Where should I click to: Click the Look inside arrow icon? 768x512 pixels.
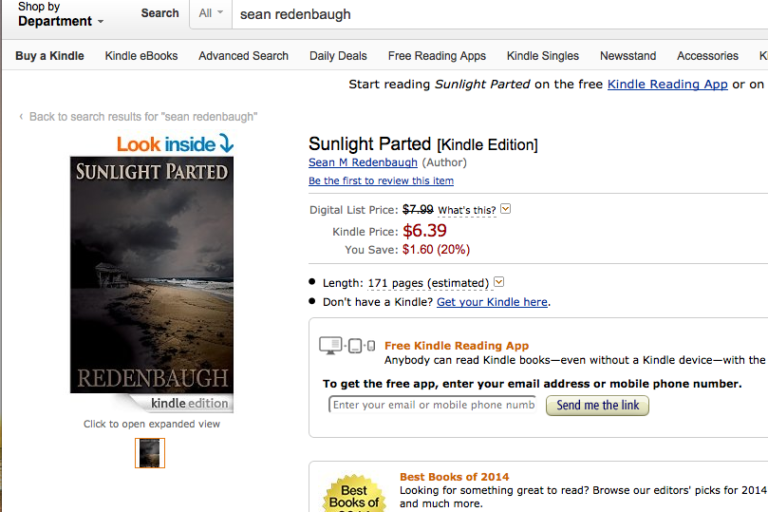coord(225,145)
